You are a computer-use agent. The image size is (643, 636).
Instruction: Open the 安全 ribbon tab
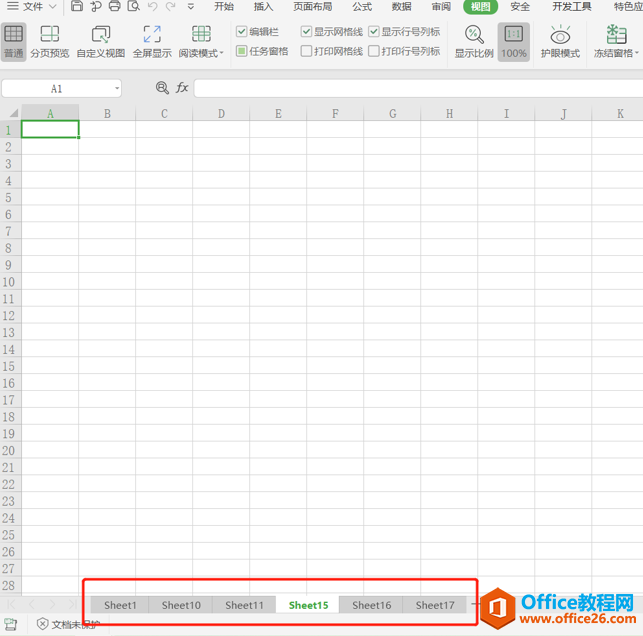[520, 7]
